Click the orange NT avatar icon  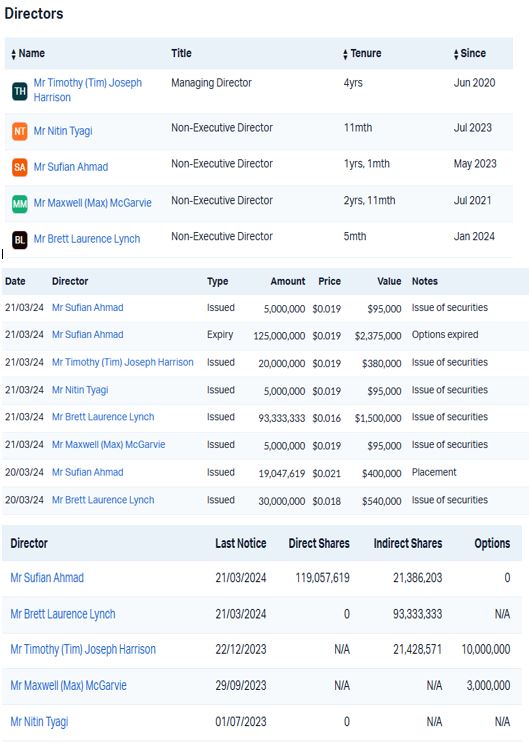click(20, 131)
